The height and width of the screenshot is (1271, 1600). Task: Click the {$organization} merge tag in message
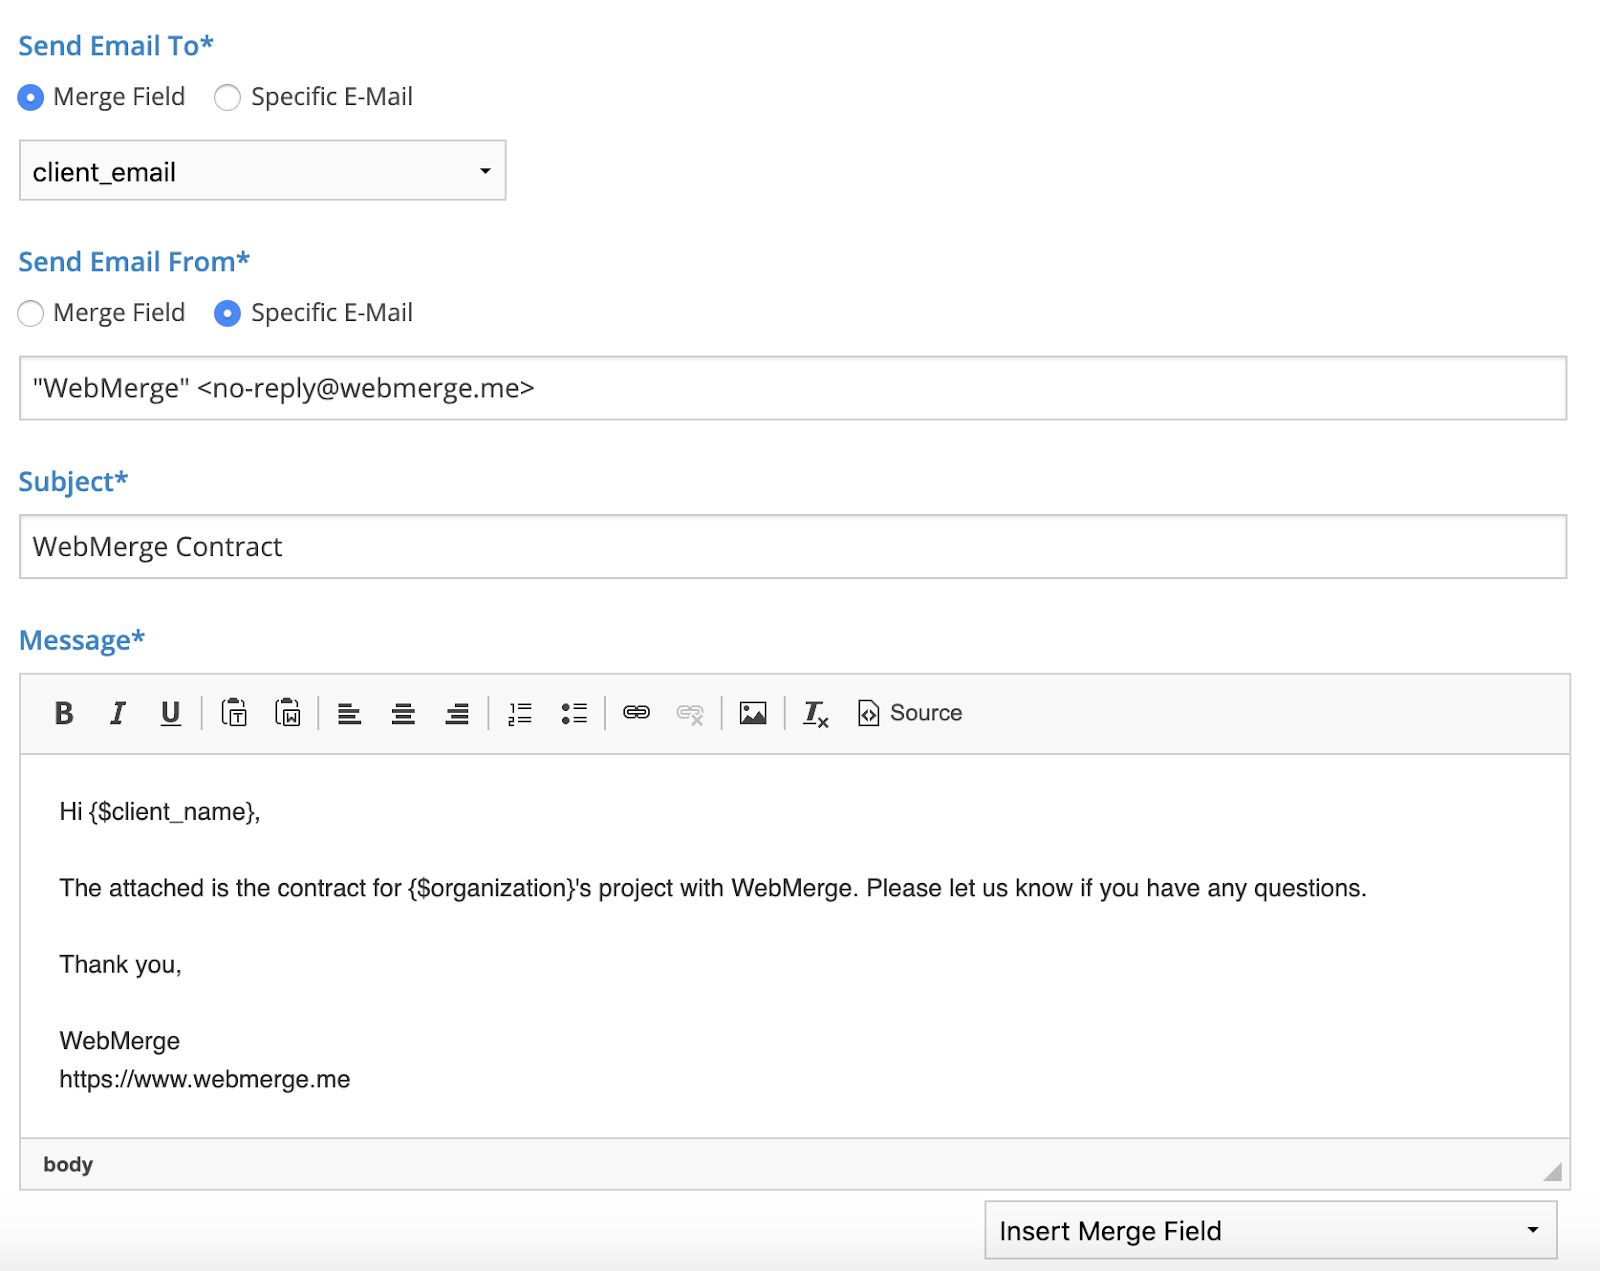coord(491,888)
